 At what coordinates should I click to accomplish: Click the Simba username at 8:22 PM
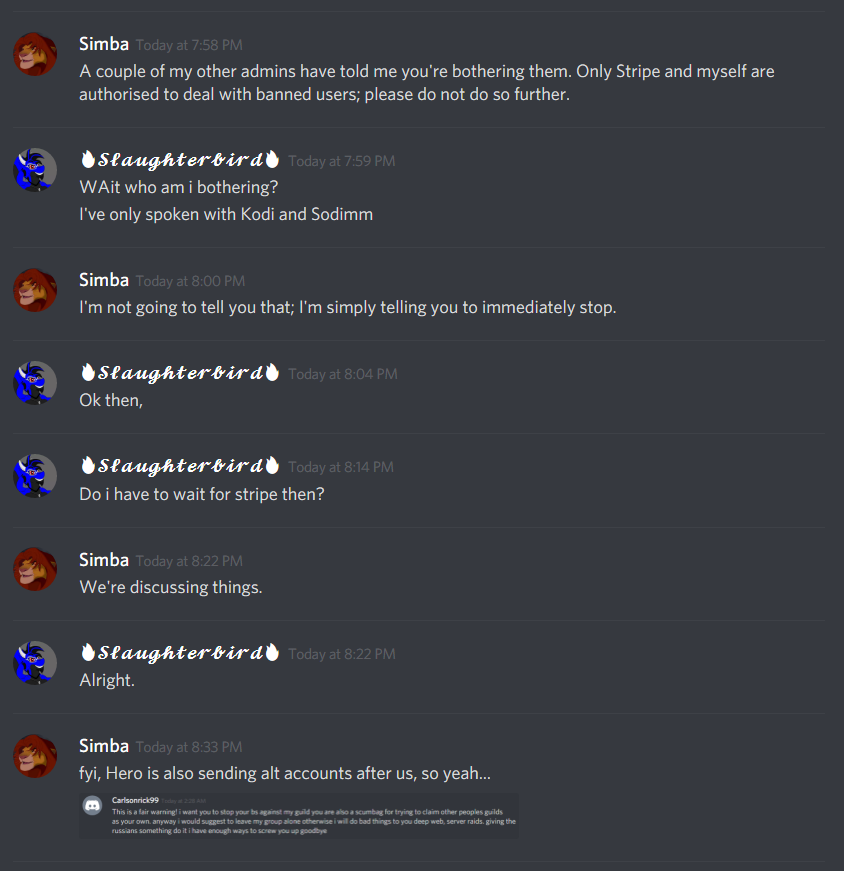[x=104, y=560]
